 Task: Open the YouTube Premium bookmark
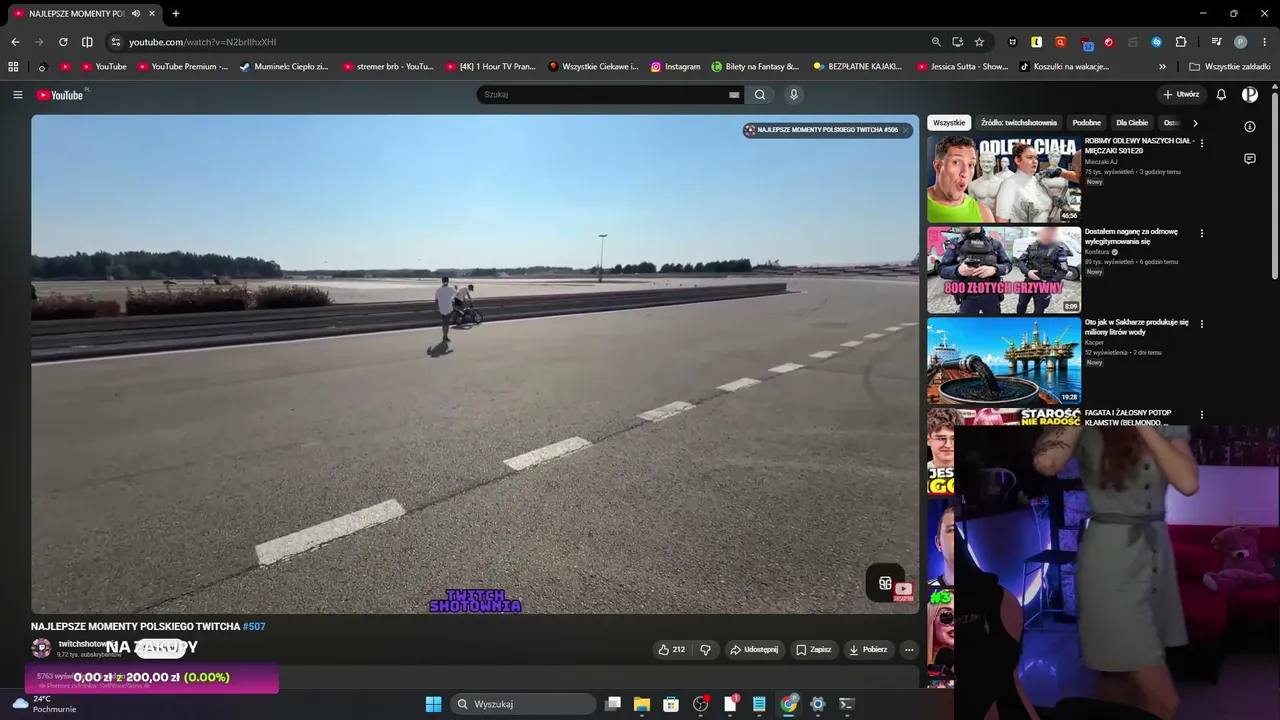click(183, 67)
